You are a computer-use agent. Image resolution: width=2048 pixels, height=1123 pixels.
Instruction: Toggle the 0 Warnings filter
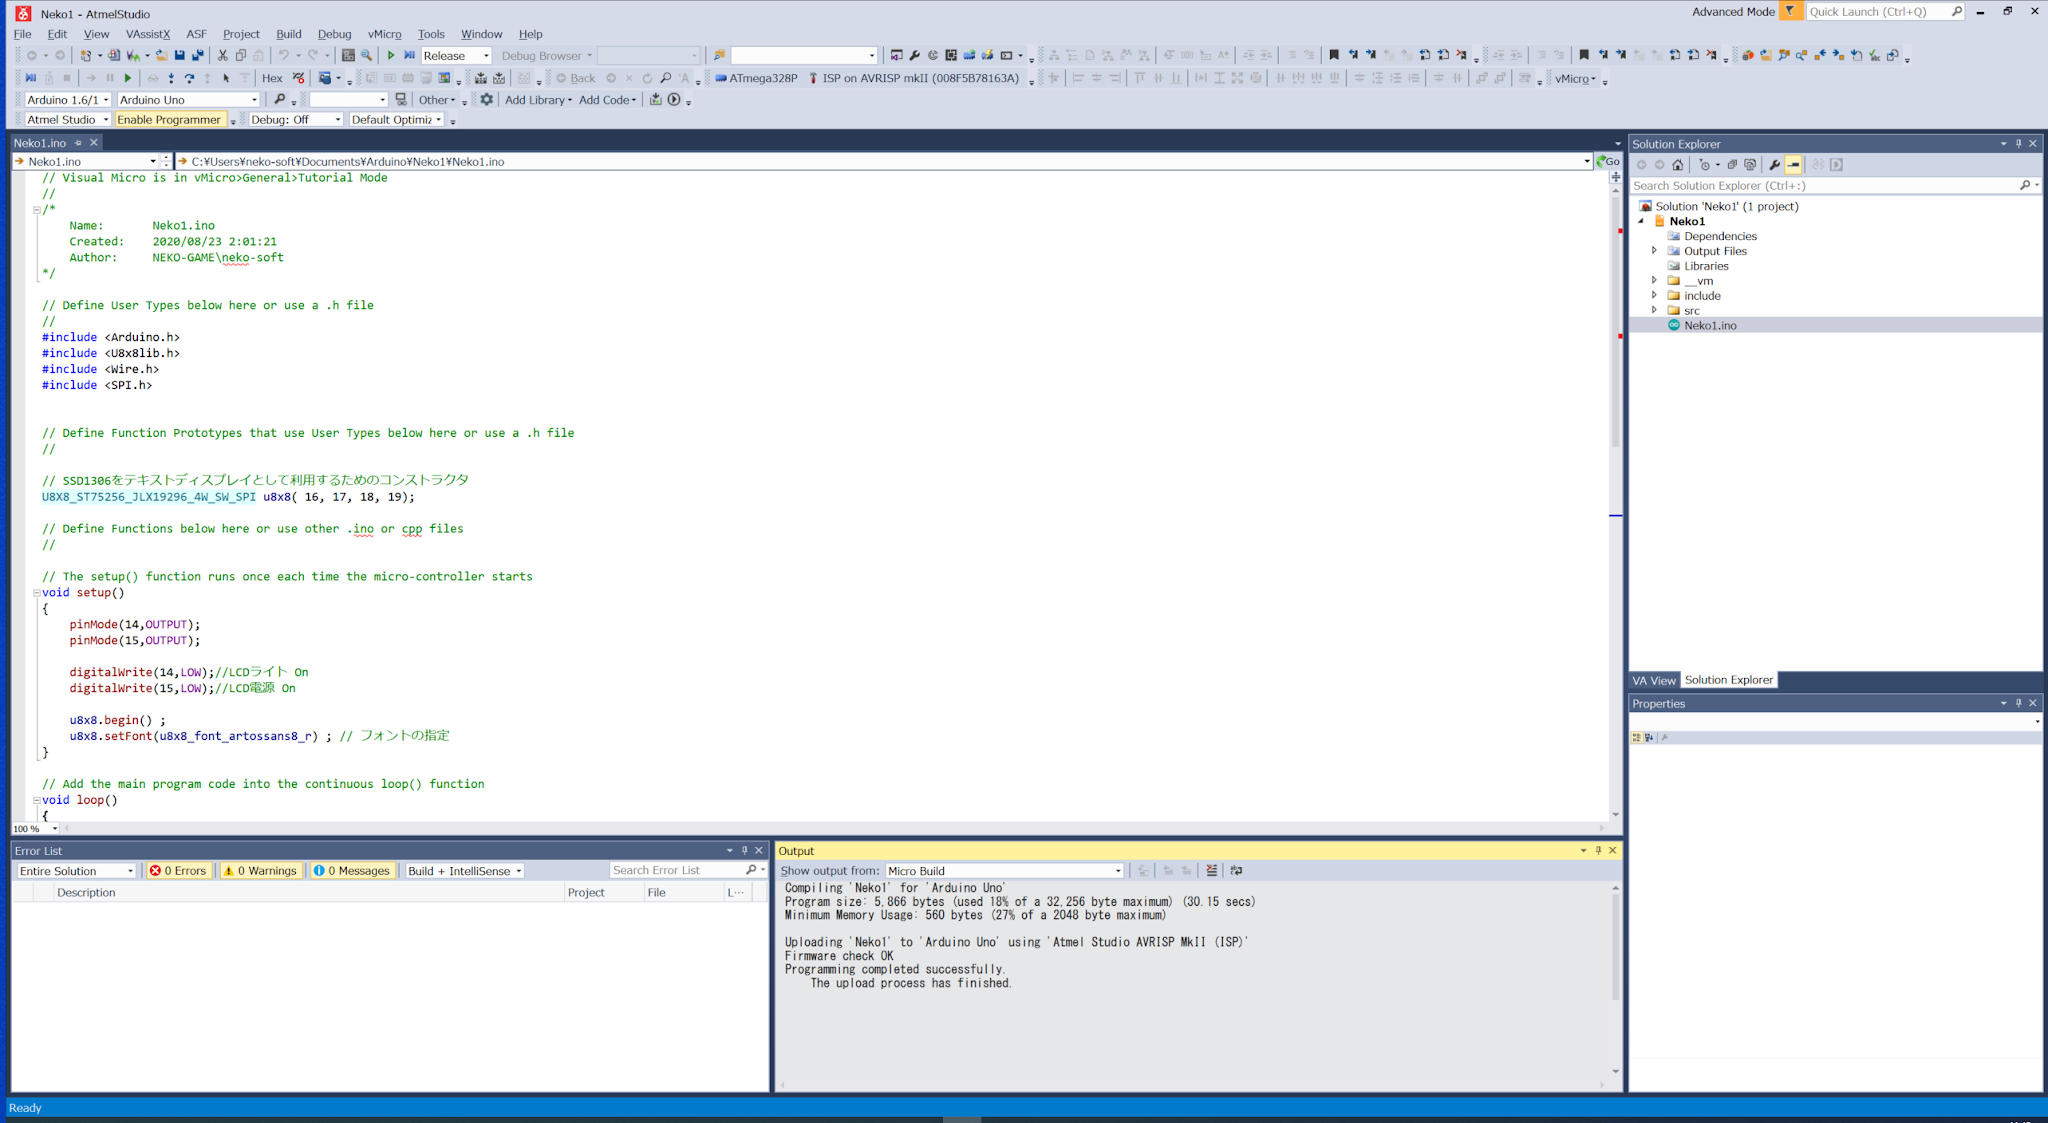click(260, 871)
